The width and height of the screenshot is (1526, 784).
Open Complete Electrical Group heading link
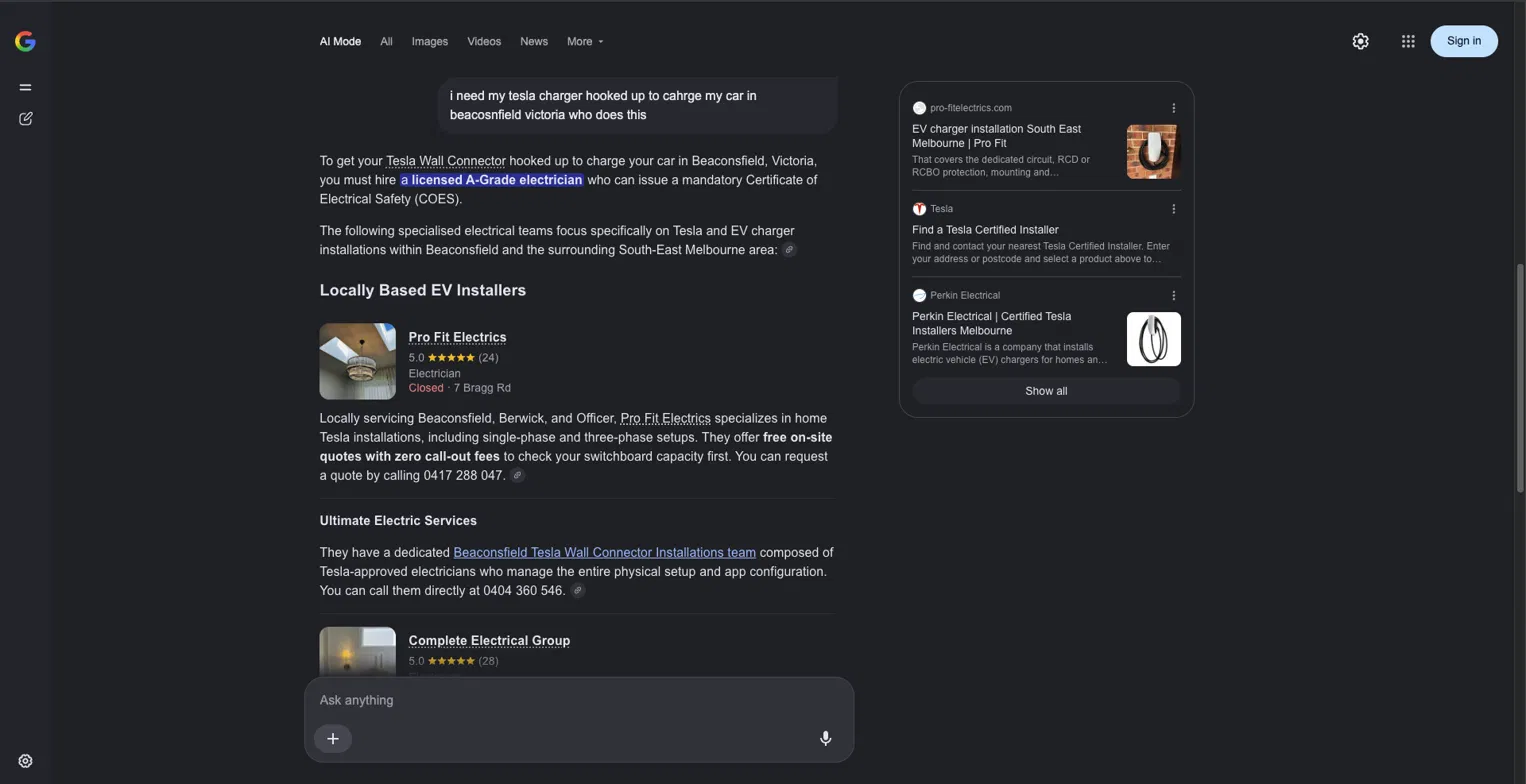click(x=489, y=641)
